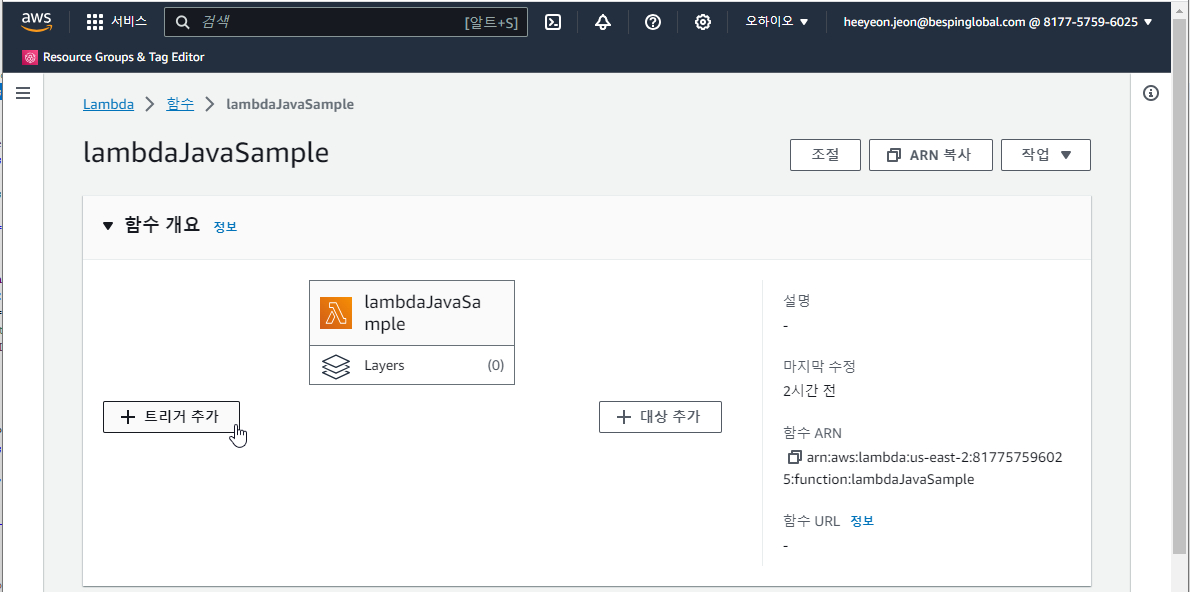Add a trigger with 트리거 추가
The width and height of the screenshot is (1190, 592).
click(172, 417)
